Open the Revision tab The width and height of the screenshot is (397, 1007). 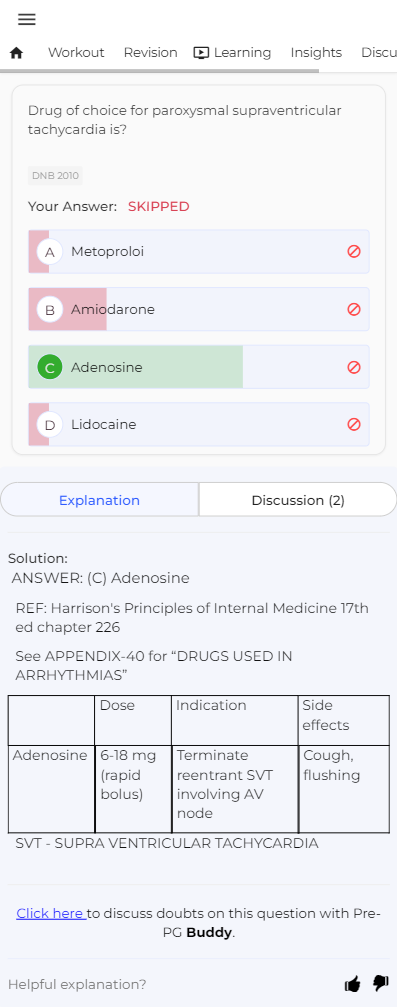(150, 53)
